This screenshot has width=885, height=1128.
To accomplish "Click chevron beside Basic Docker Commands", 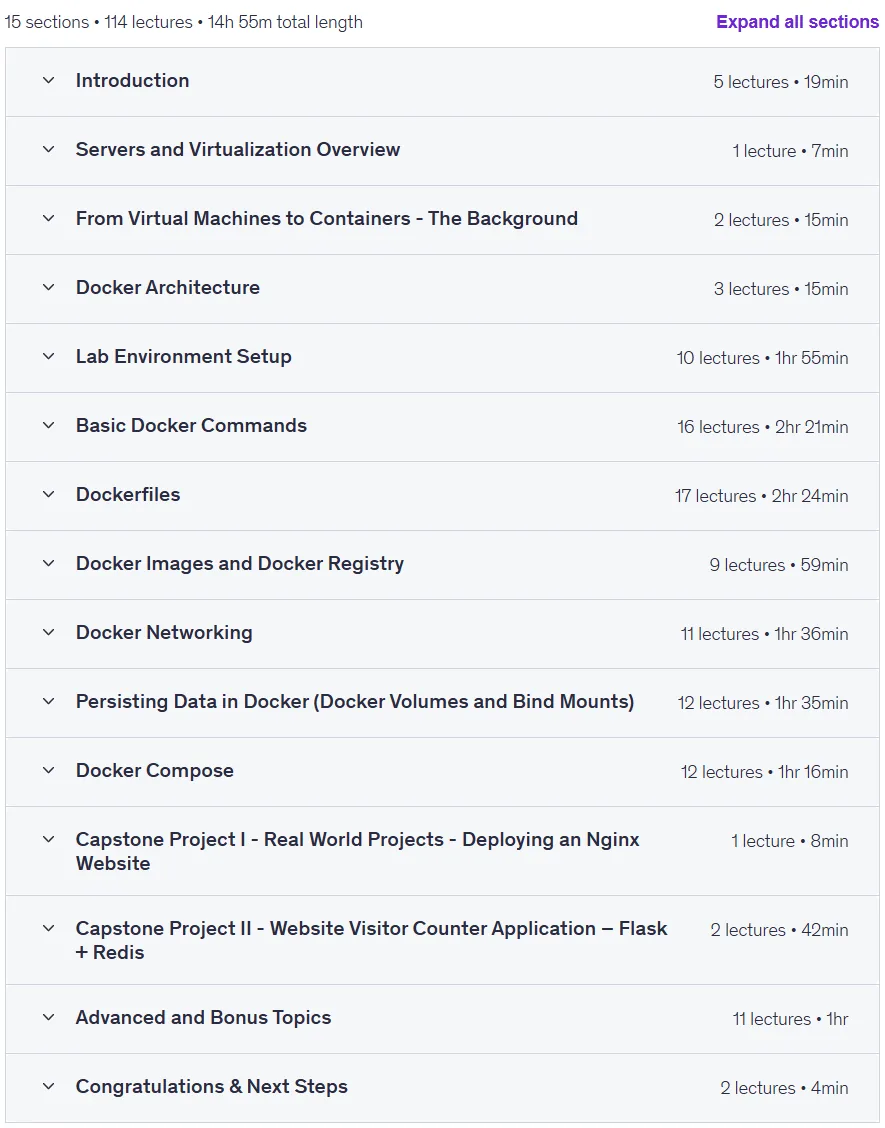I will coord(48,426).
